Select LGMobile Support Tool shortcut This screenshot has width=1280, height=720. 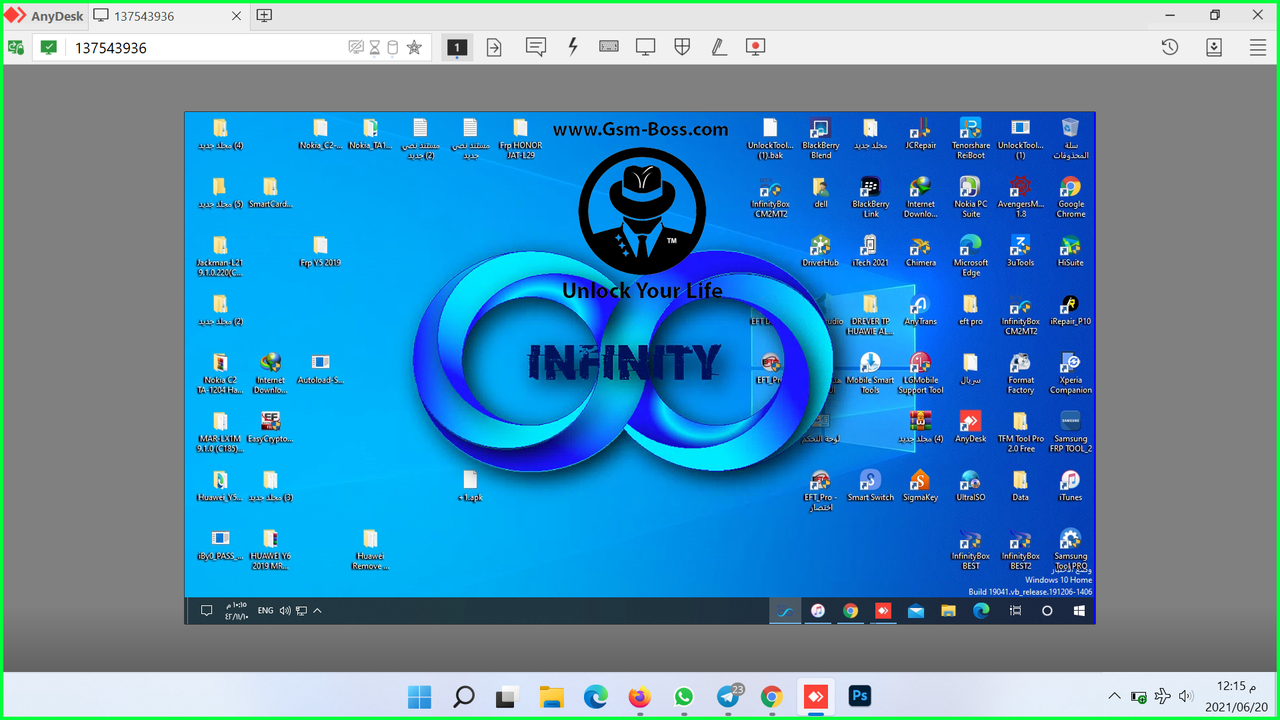[920, 373]
